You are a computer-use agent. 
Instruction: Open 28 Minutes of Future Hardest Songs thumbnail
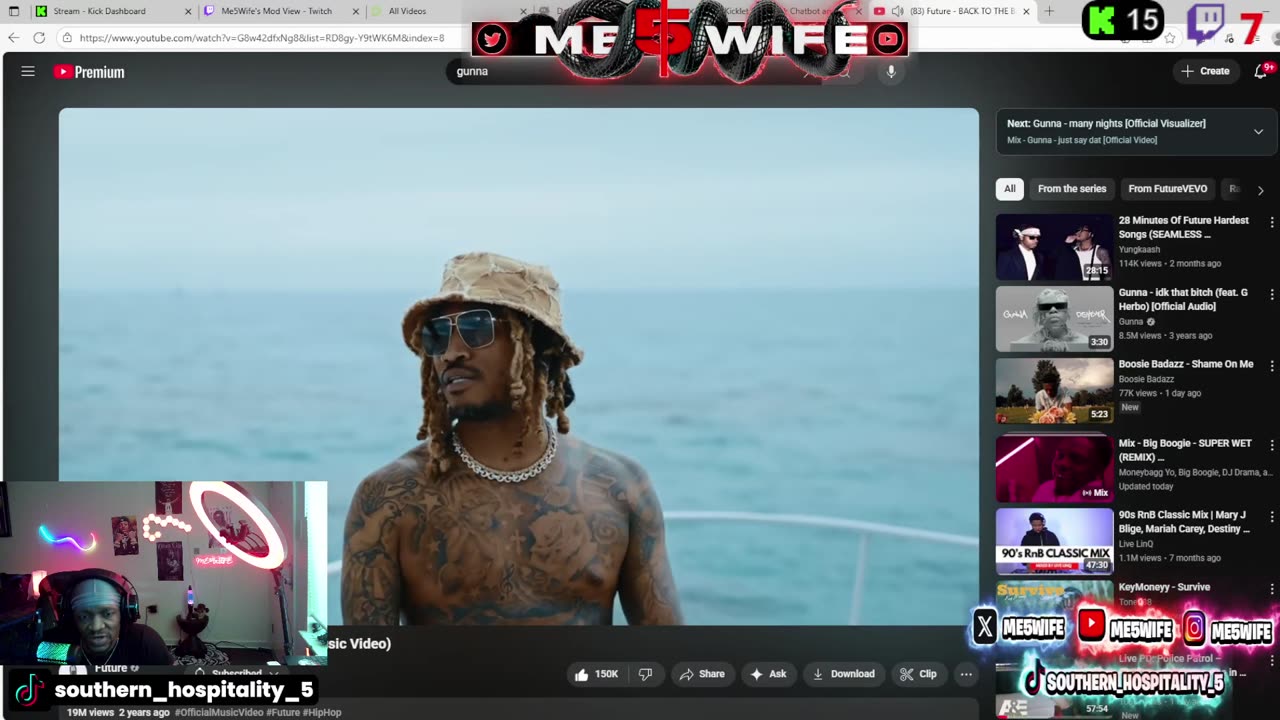click(x=1054, y=247)
